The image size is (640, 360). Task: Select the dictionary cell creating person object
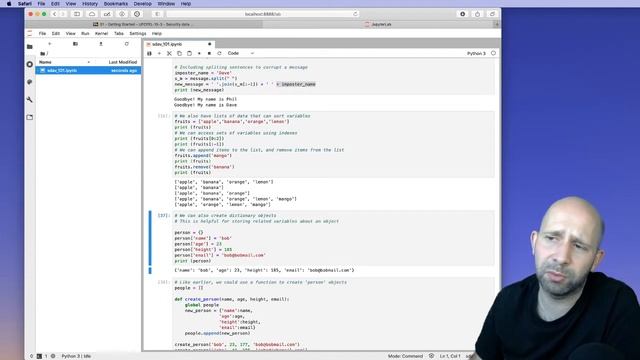tap(333, 238)
